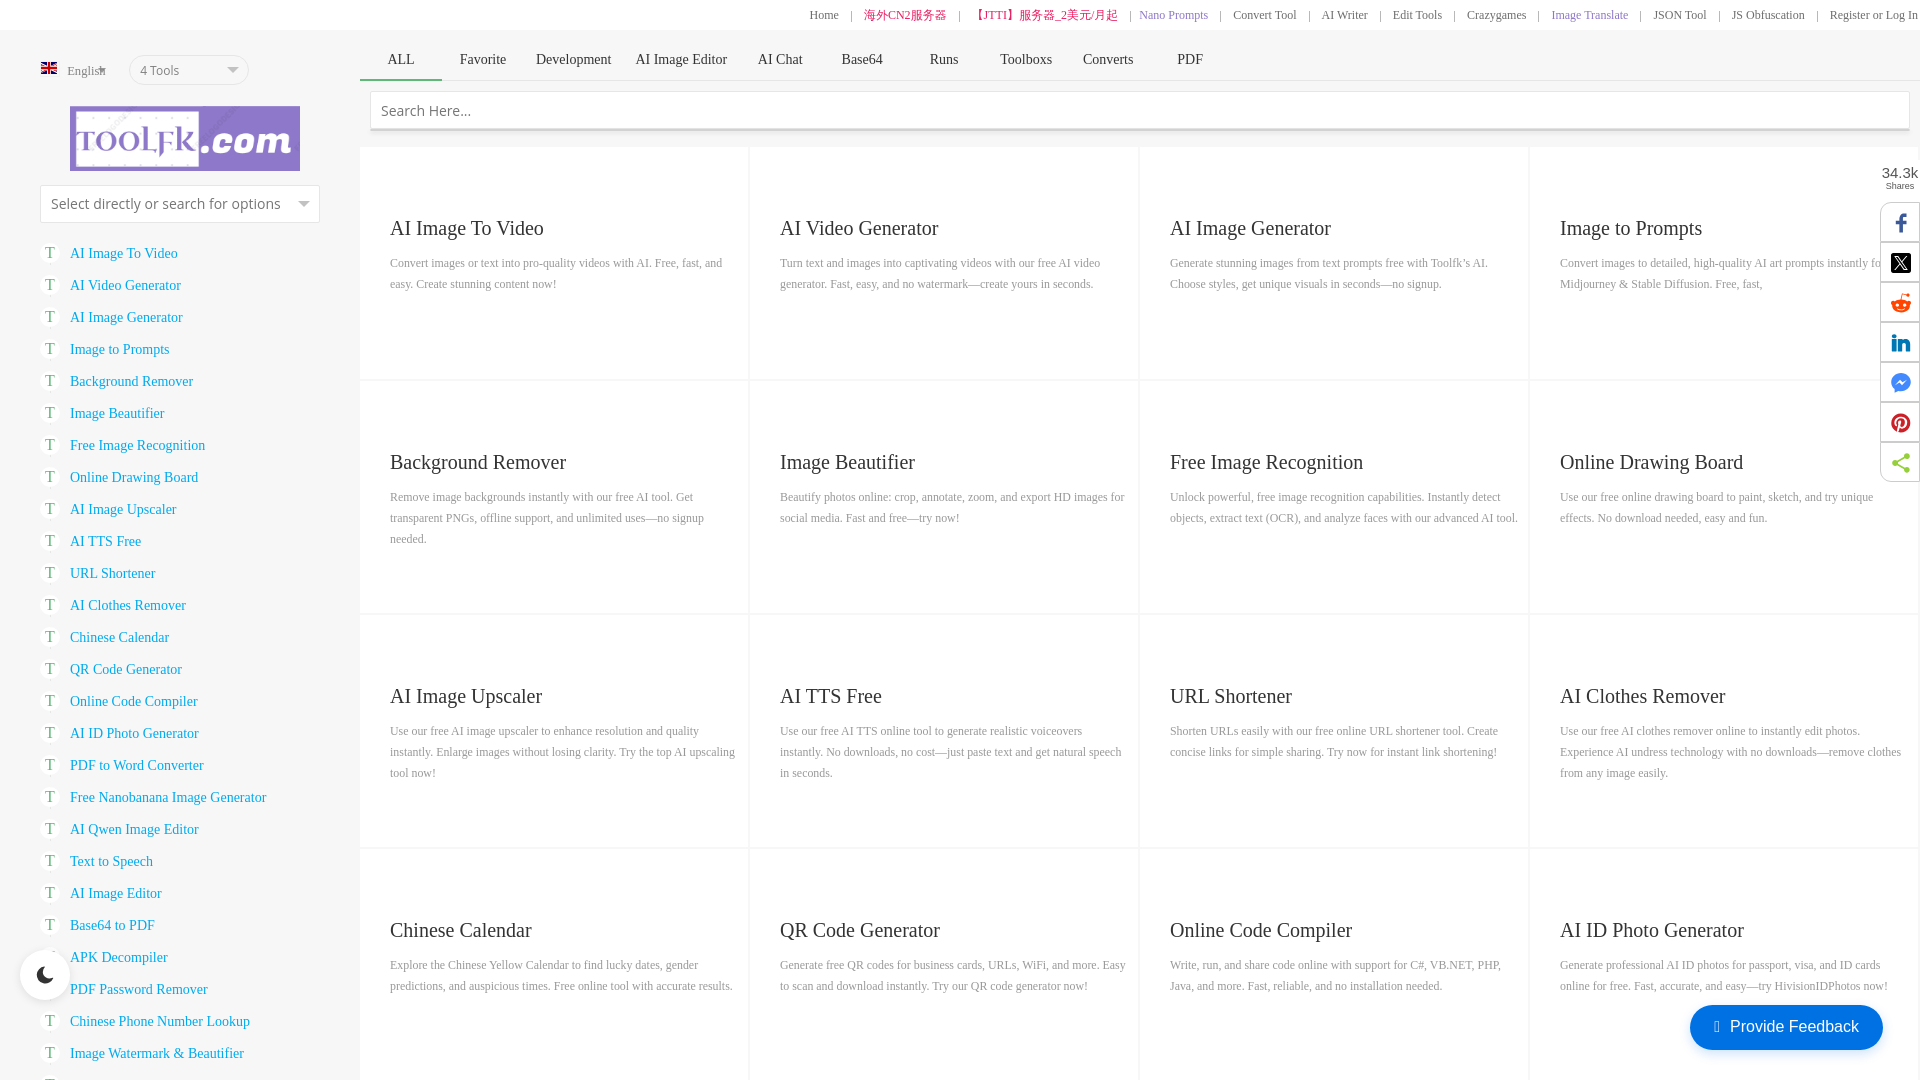Open Convert Tool top link
The image size is (1920, 1080).
[1264, 15]
